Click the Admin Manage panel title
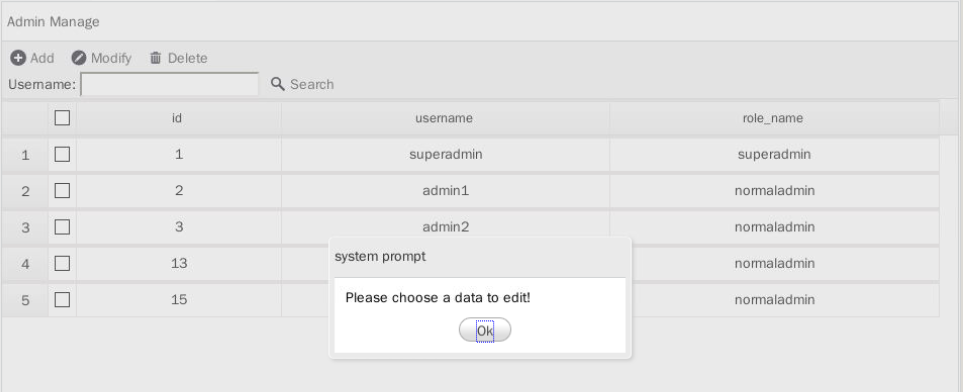 (53, 22)
